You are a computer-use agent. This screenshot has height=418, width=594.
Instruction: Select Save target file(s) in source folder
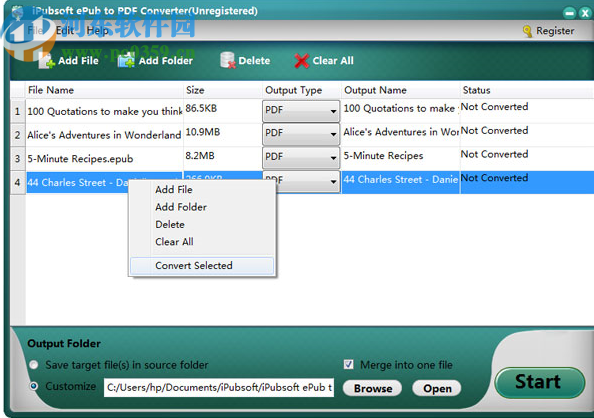pyautogui.click(x=34, y=365)
